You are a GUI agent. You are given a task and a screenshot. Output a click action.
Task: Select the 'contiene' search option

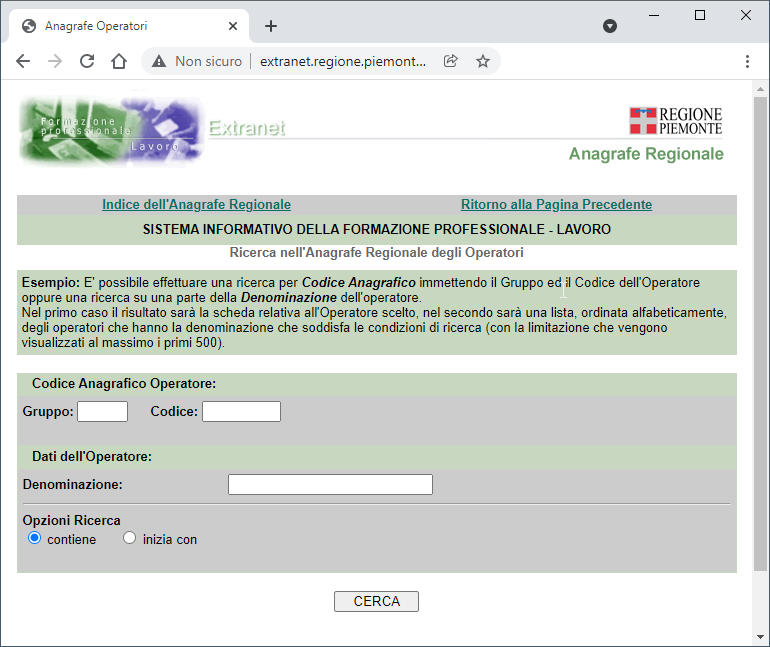pyautogui.click(x=35, y=538)
